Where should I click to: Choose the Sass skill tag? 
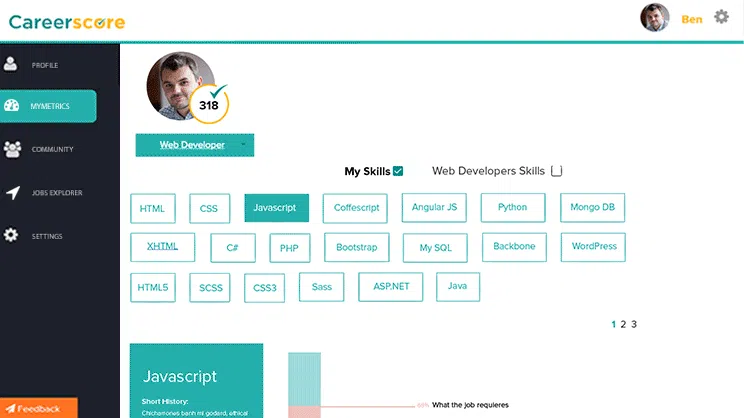click(x=321, y=287)
